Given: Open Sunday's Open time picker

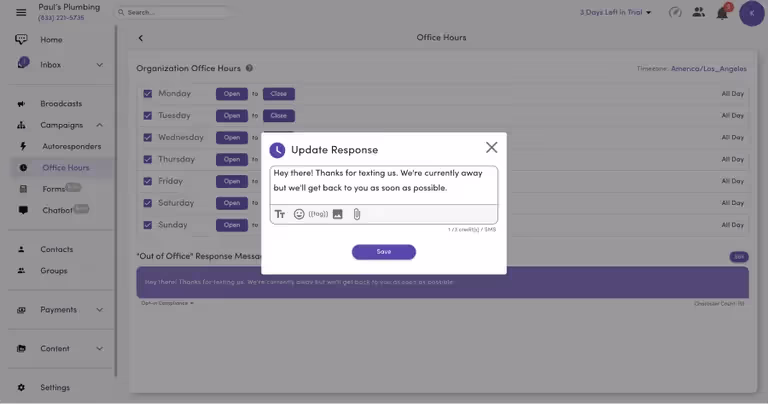Looking at the screenshot, I should [232, 225].
